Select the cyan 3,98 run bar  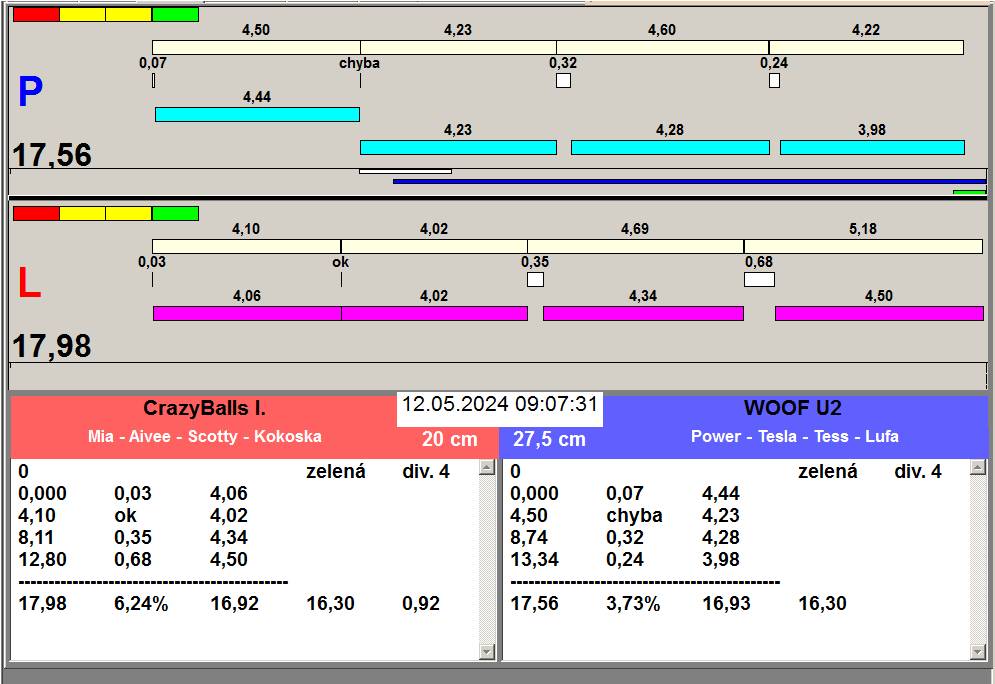[872, 147]
